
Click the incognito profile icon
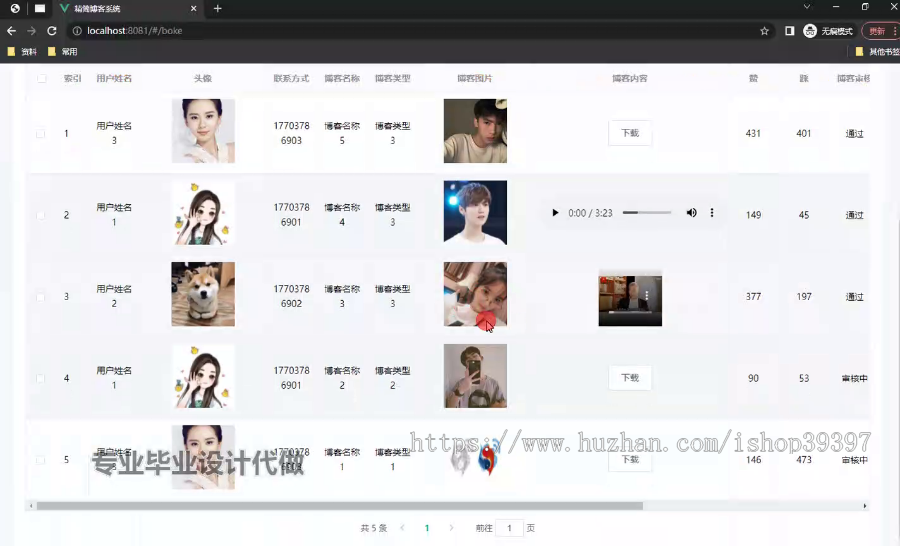coord(810,31)
